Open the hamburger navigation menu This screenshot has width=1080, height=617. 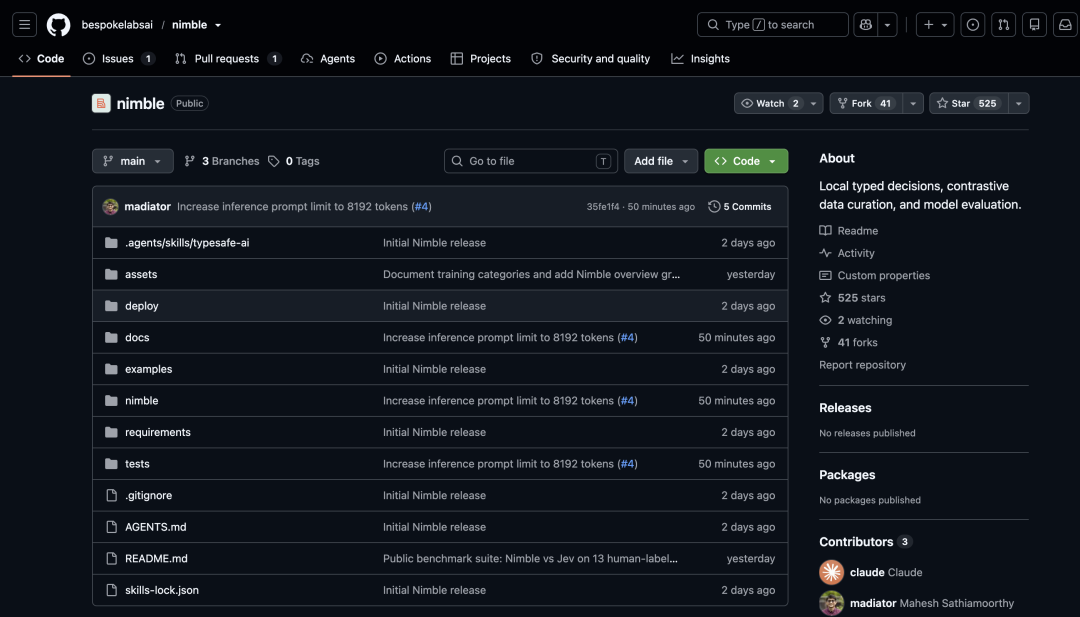pyautogui.click(x=24, y=25)
